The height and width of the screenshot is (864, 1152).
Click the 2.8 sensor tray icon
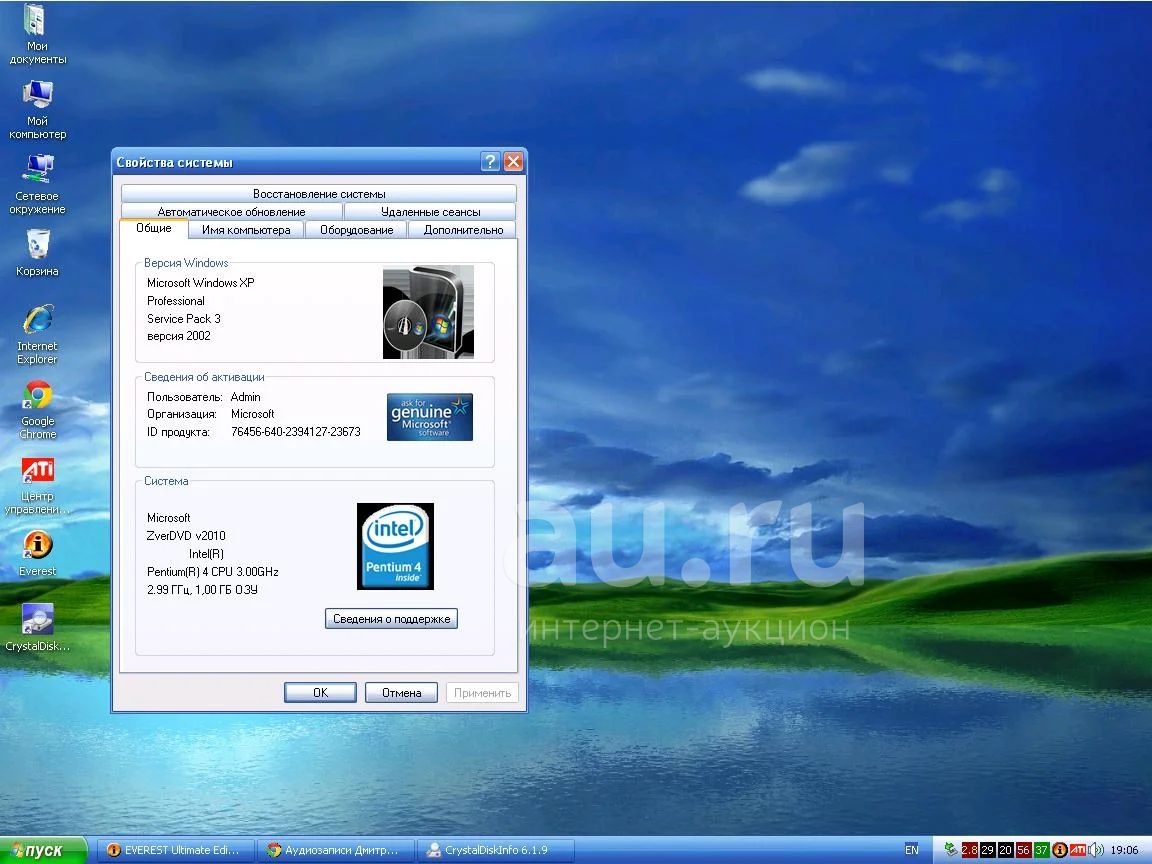[x=970, y=850]
